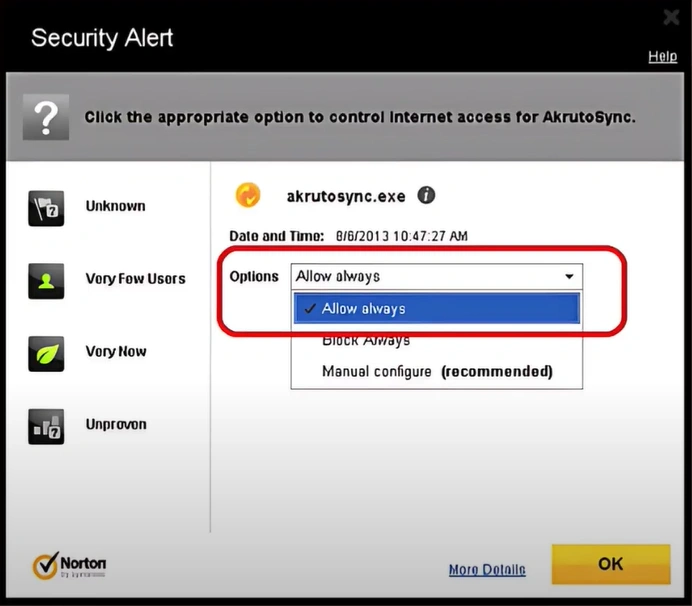Collapse the Options dropdown arrow
The width and height of the screenshot is (692, 606).
tap(569, 276)
